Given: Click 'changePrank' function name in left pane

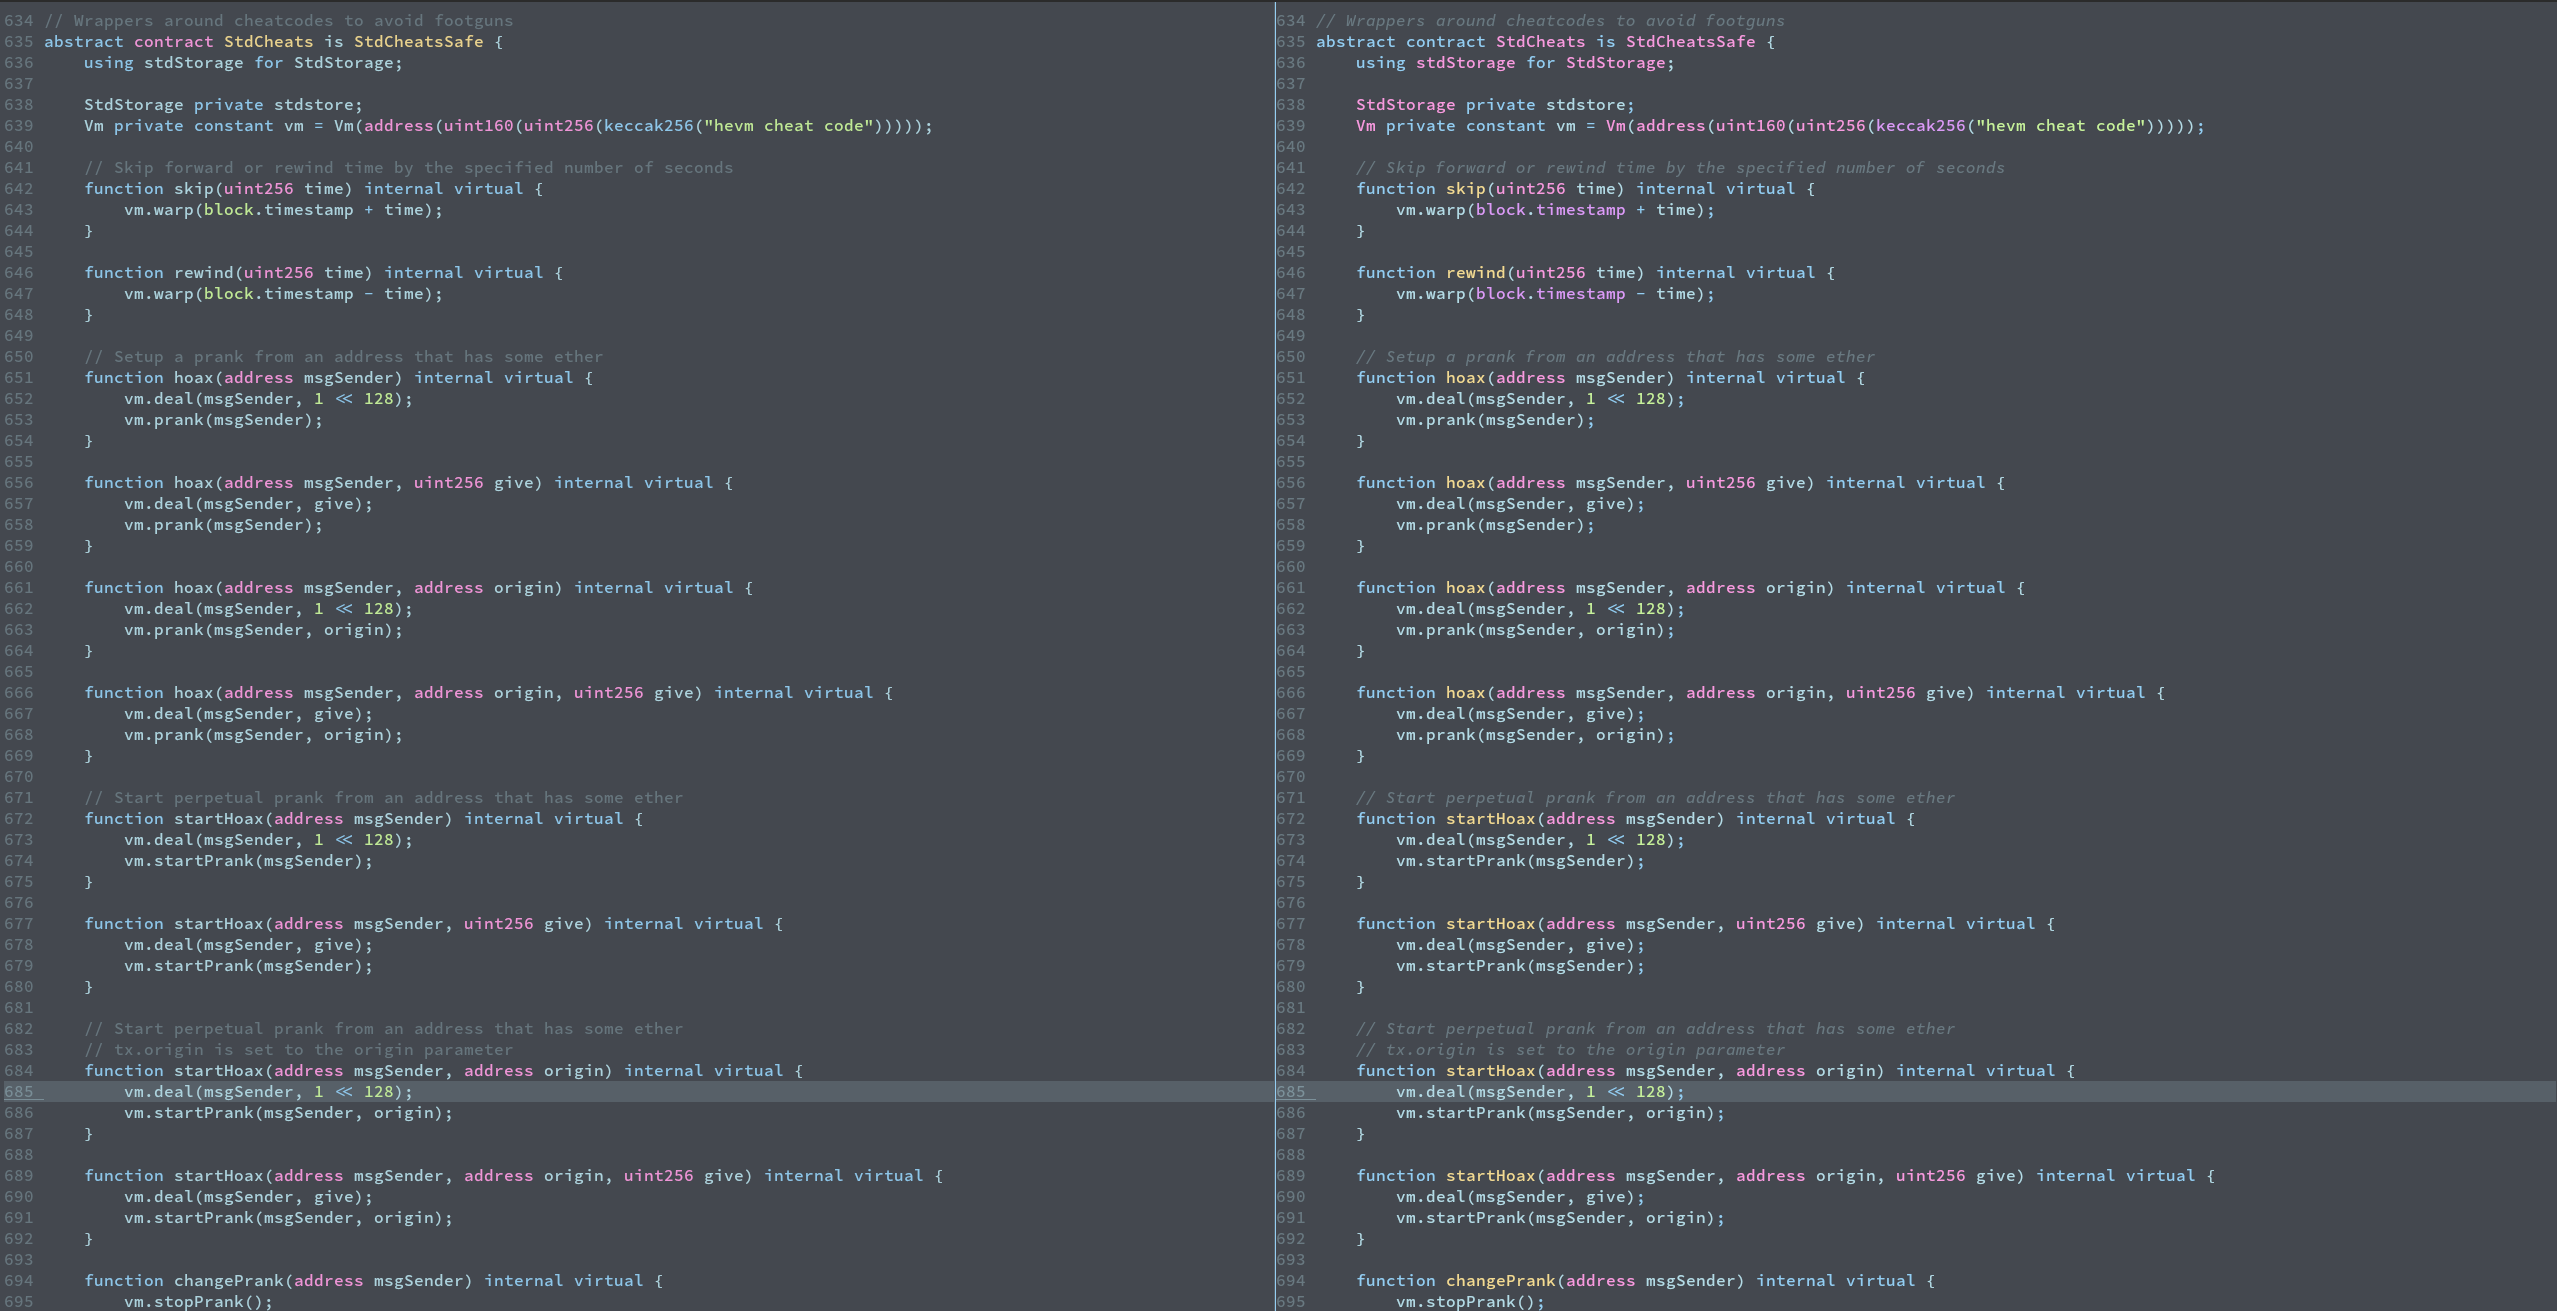Looking at the screenshot, I should (229, 1281).
